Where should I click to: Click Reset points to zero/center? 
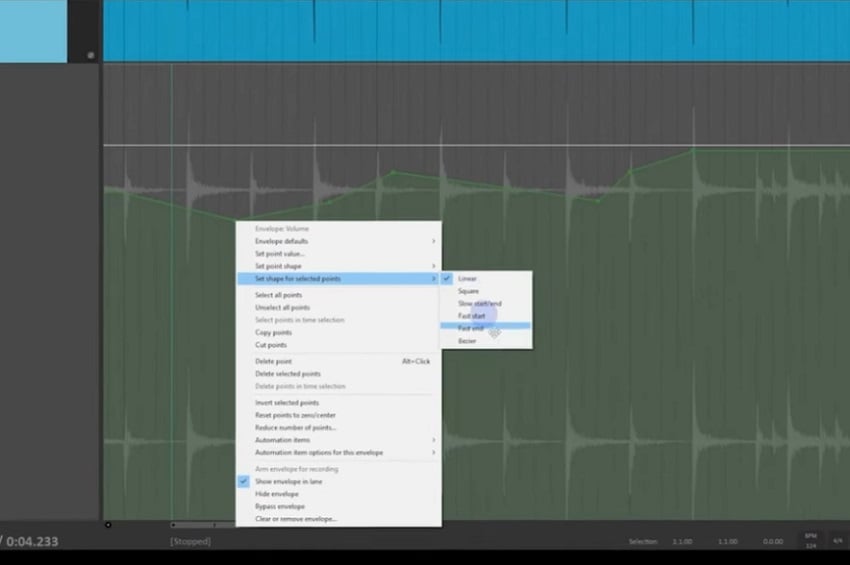pyautogui.click(x=339, y=415)
